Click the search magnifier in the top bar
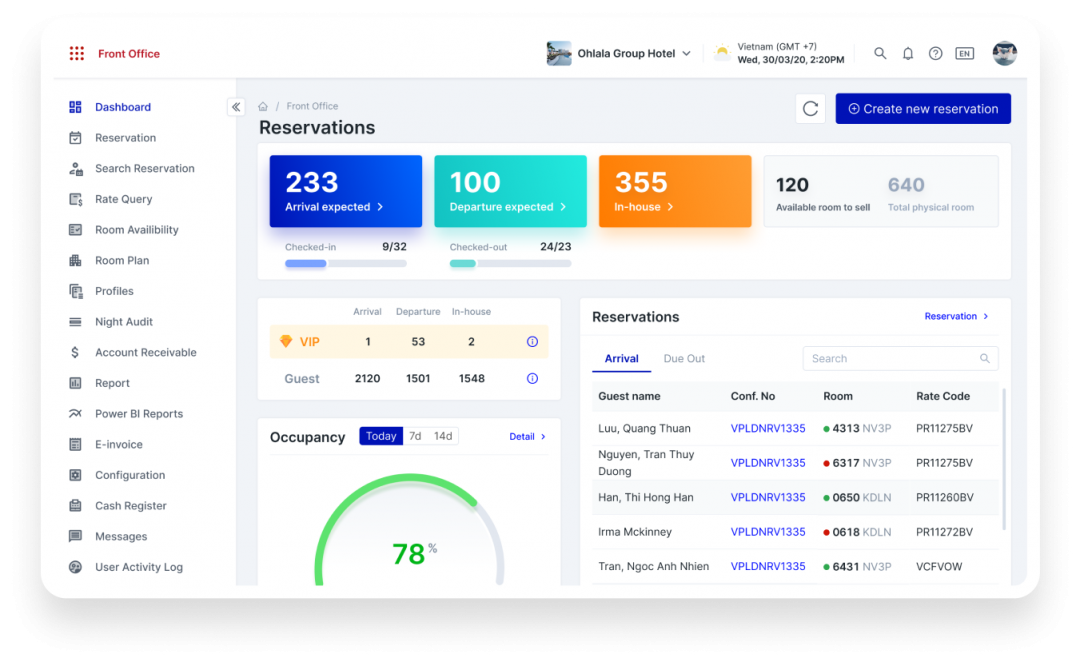This screenshot has height=662, width=1080. [879, 53]
